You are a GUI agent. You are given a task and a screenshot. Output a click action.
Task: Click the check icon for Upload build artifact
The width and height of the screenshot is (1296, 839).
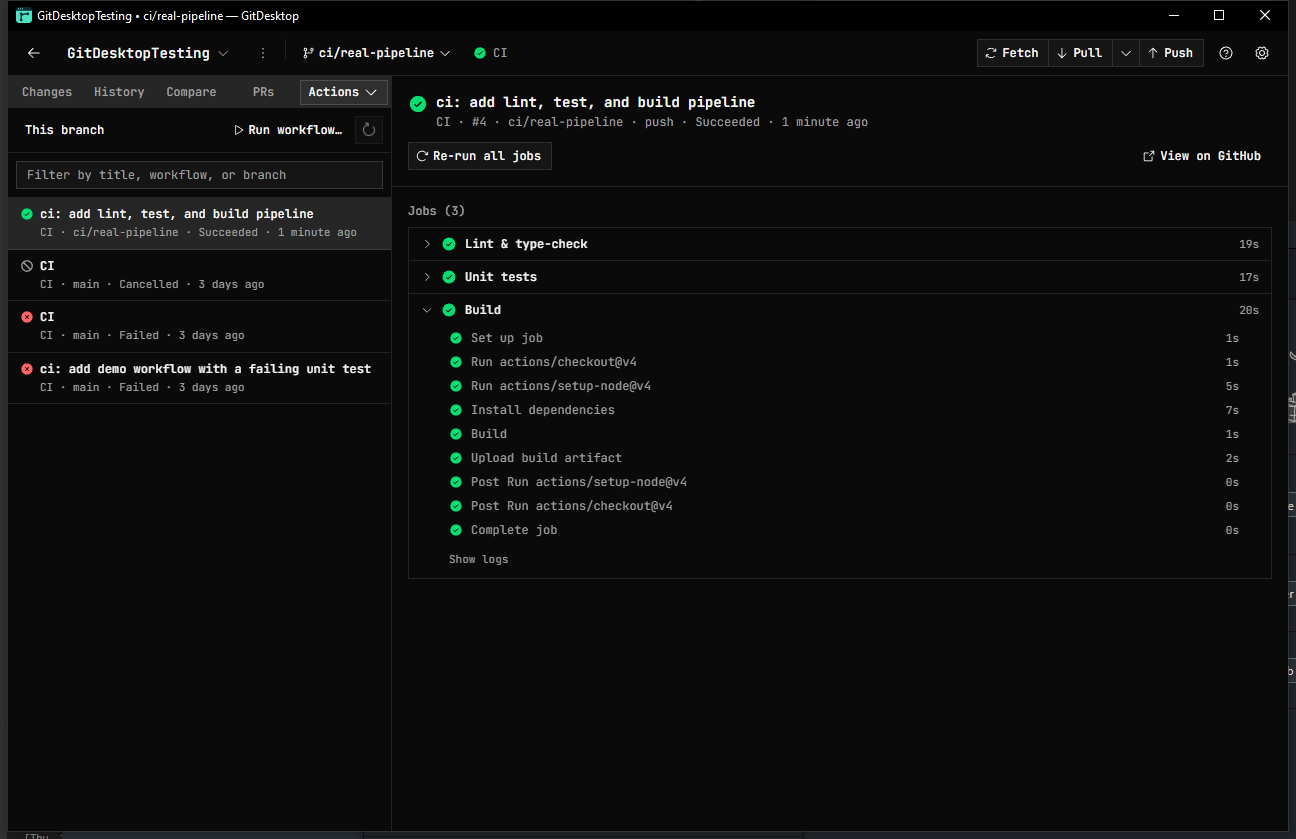(456, 458)
